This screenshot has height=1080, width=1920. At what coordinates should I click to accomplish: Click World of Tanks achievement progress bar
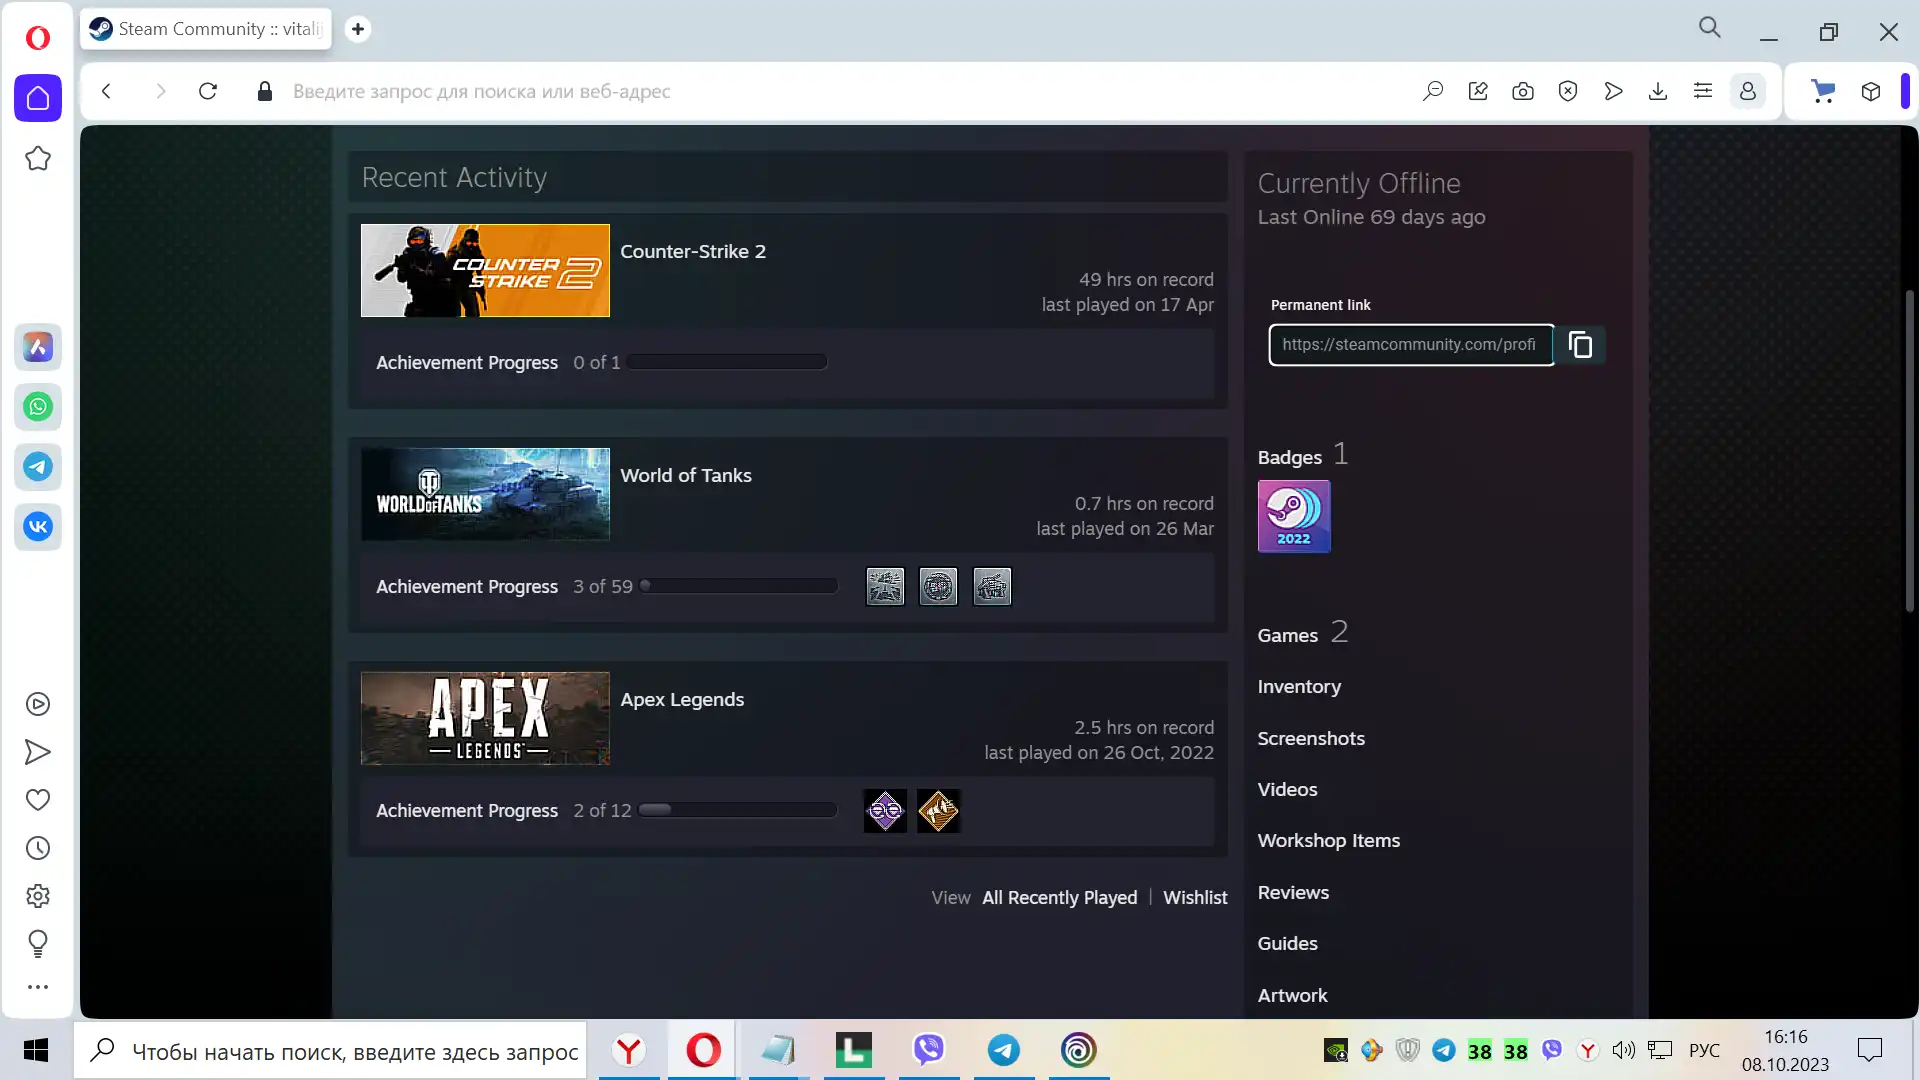738,586
